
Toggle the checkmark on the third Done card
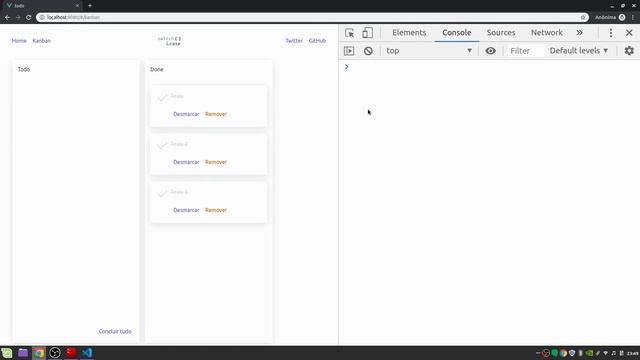[x=162, y=193]
